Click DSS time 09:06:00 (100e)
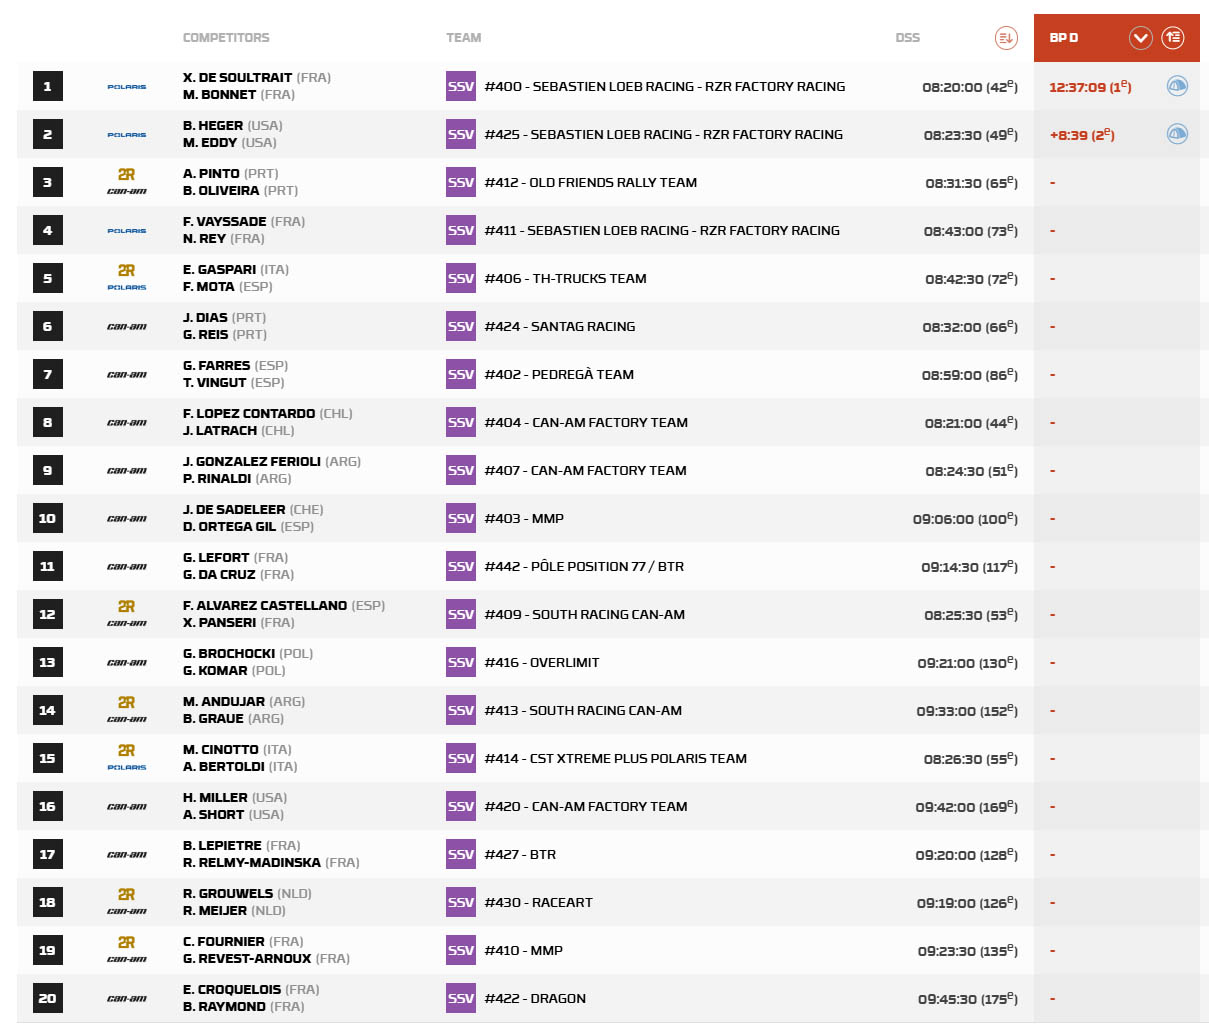Screen dimensions: 1209x1031 (965, 519)
